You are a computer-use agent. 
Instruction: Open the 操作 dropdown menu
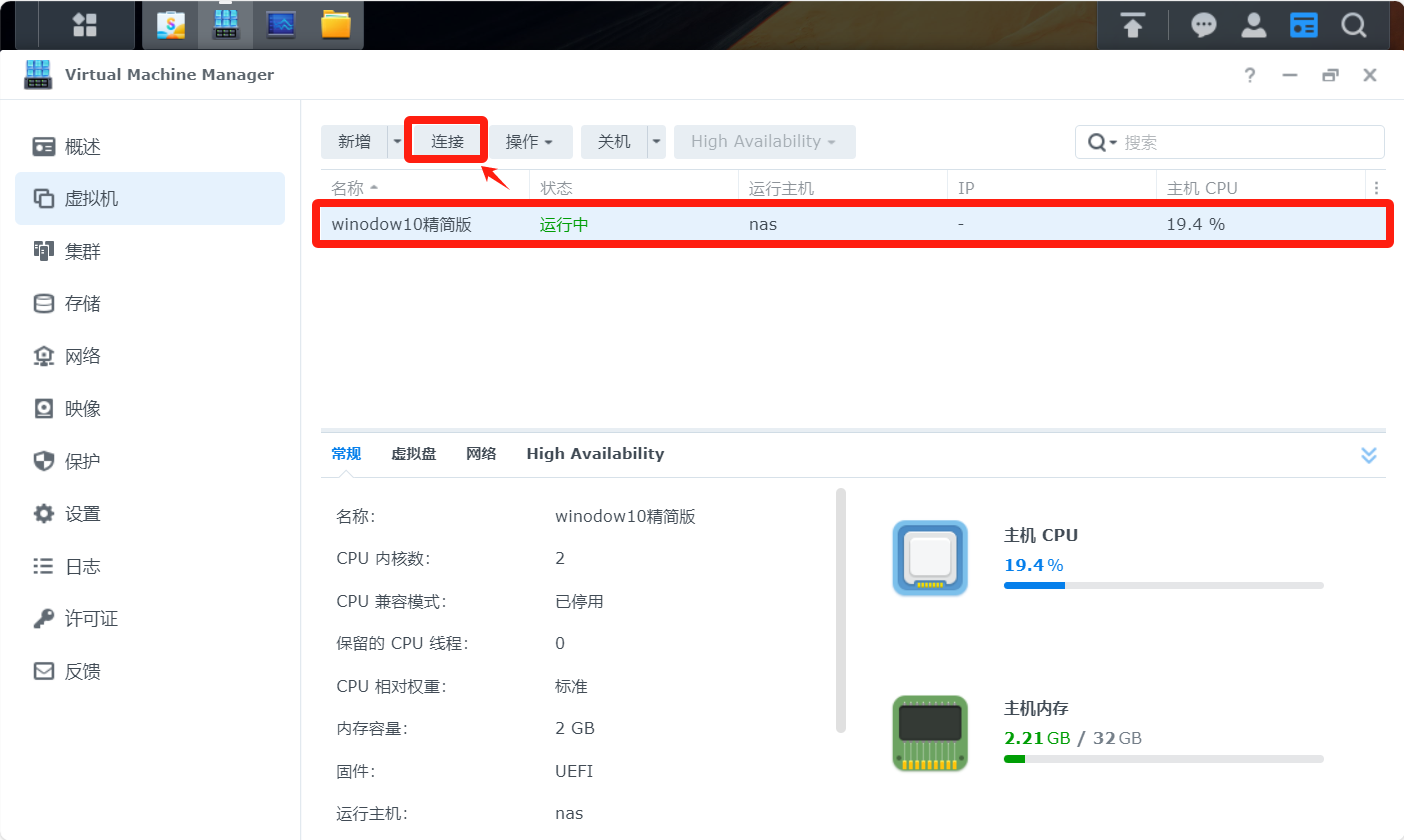(x=530, y=142)
